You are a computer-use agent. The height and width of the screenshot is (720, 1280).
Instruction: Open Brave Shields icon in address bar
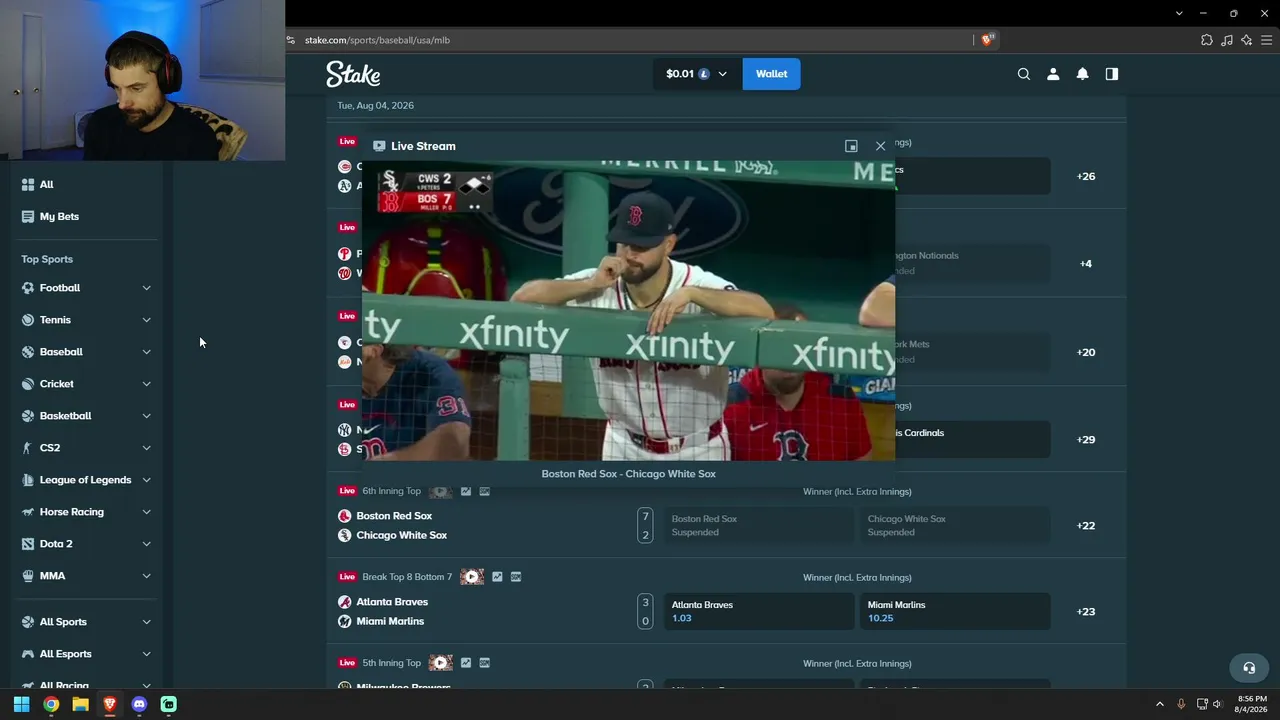click(987, 40)
